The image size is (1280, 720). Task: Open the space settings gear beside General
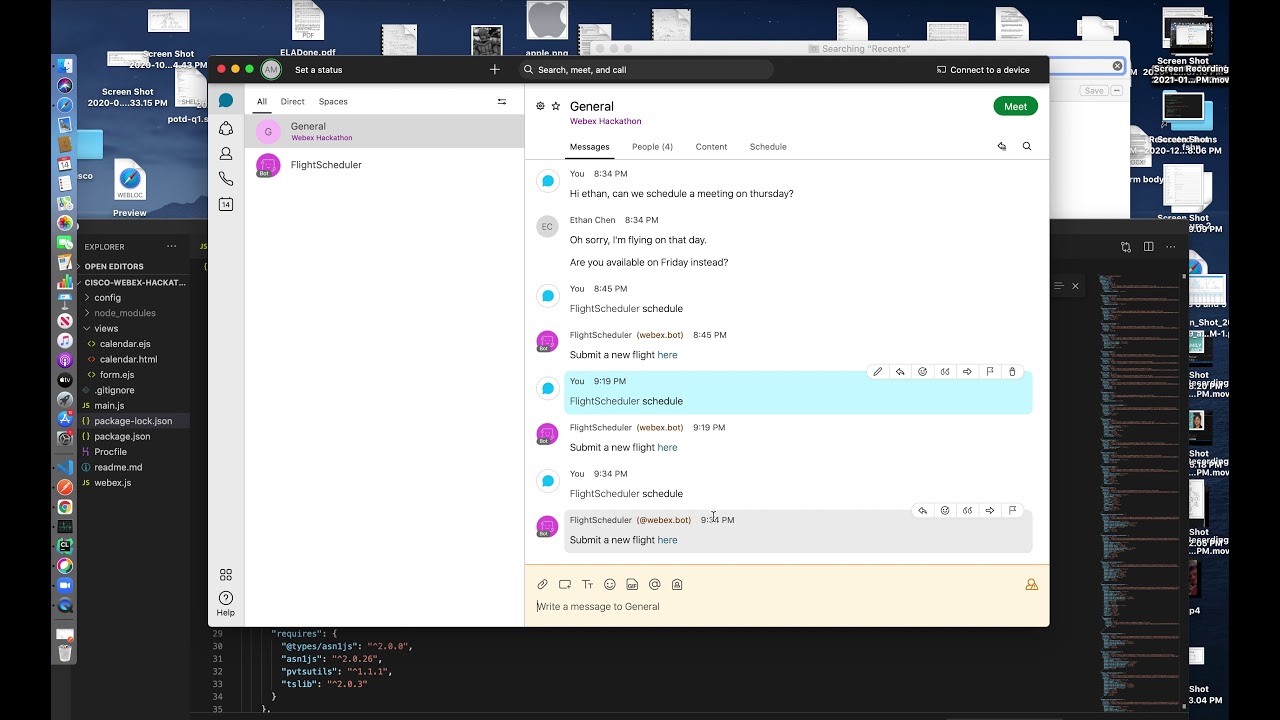(x=540, y=106)
